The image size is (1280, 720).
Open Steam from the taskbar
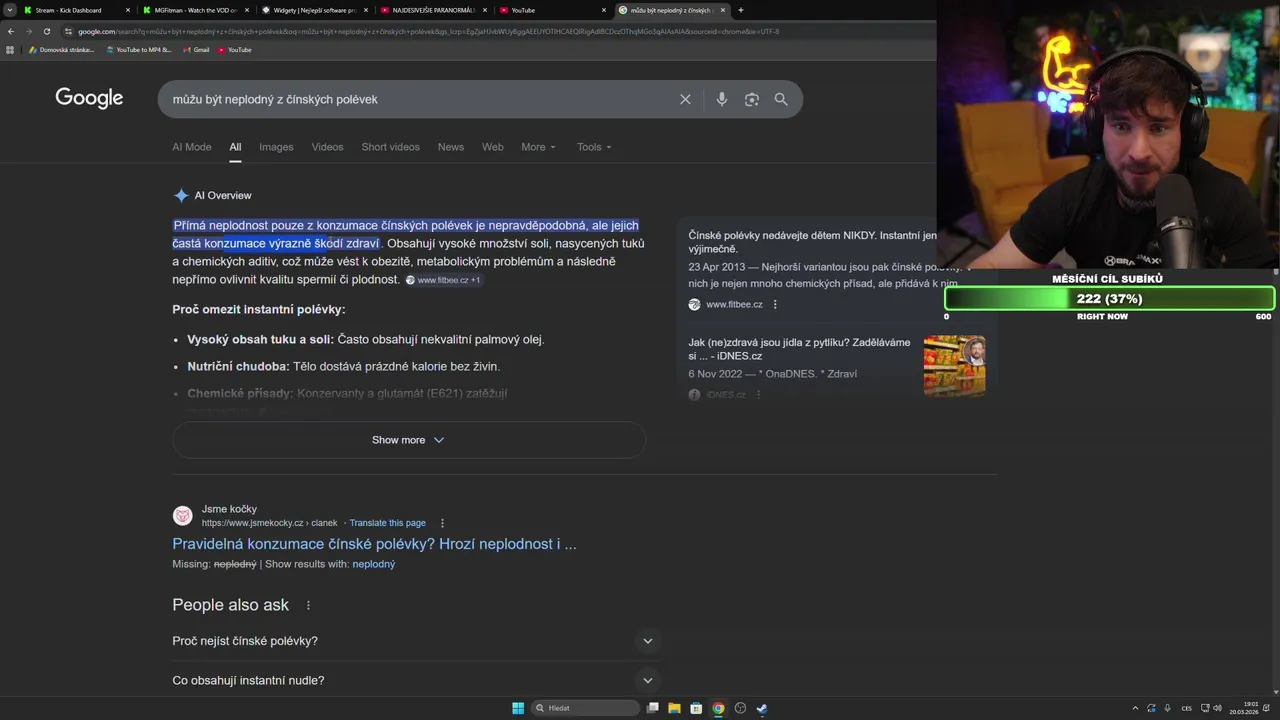pyautogui.click(x=762, y=708)
